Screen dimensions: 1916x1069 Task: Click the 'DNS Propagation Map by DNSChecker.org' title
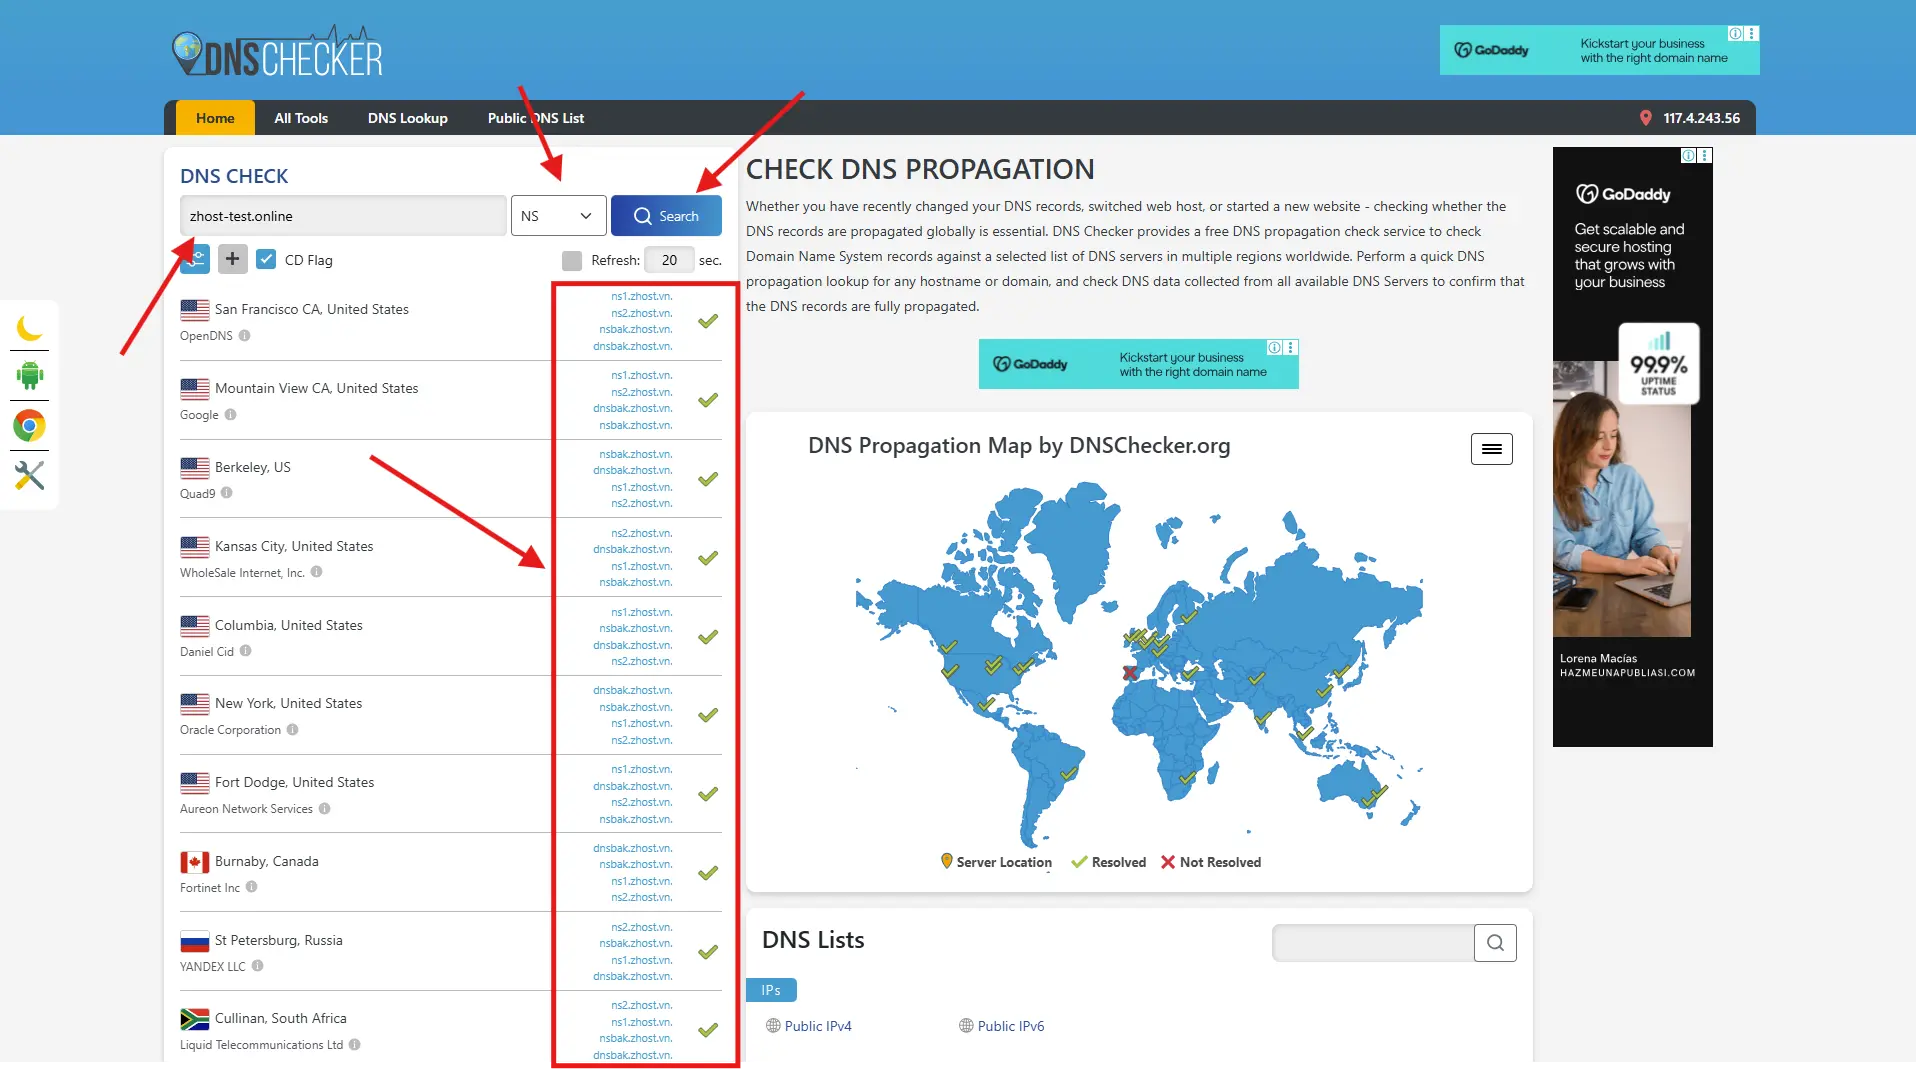click(1019, 446)
